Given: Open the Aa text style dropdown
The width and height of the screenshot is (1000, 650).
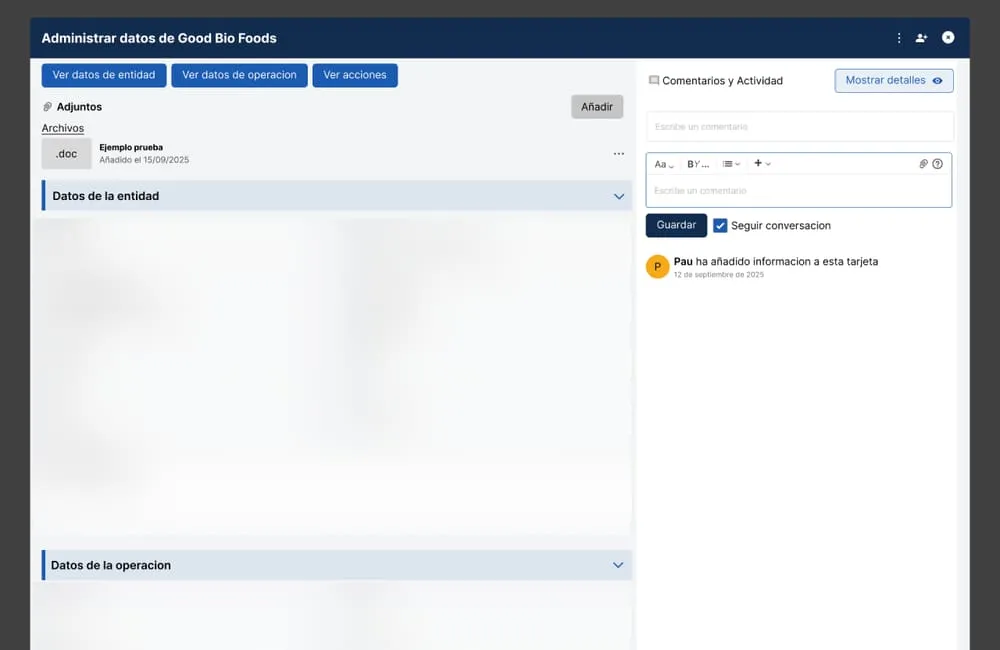Looking at the screenshot, I should (664, 164).
